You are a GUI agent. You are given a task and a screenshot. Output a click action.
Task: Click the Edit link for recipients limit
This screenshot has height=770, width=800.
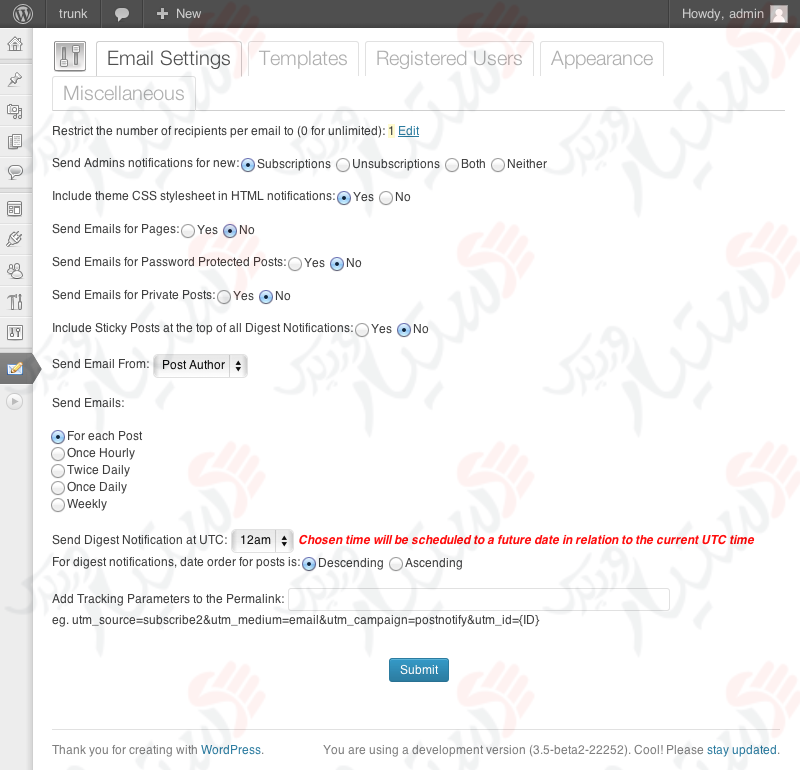(408, 131)
